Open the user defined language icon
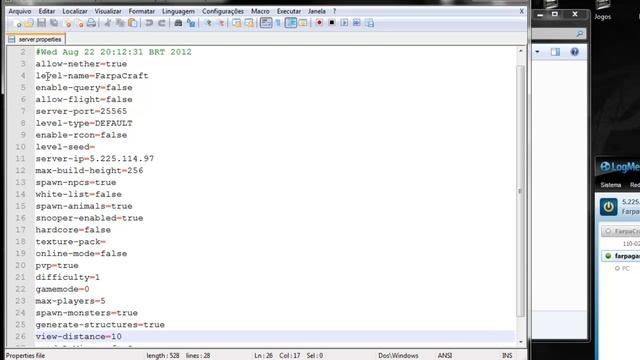 point(303,23)
